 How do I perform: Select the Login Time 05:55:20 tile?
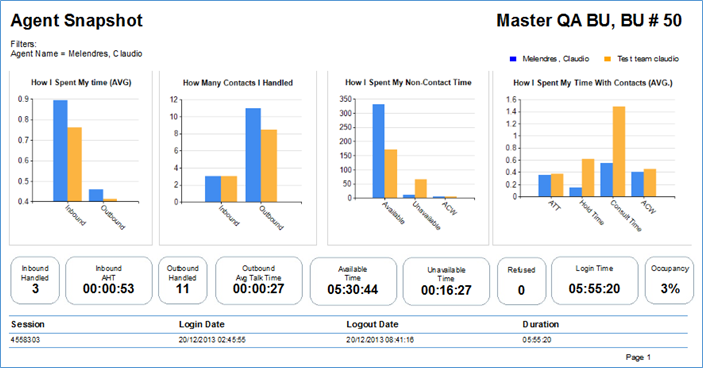(x=595, y=281)
